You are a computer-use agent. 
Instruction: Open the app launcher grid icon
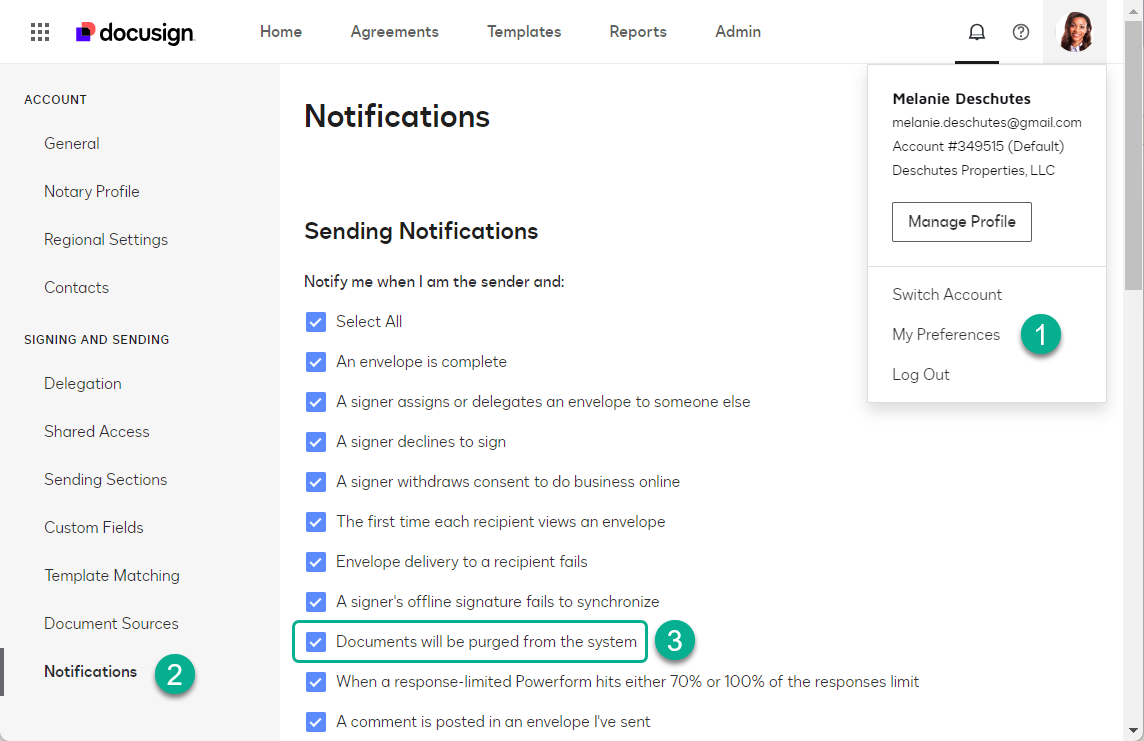(x=39, y=31)
